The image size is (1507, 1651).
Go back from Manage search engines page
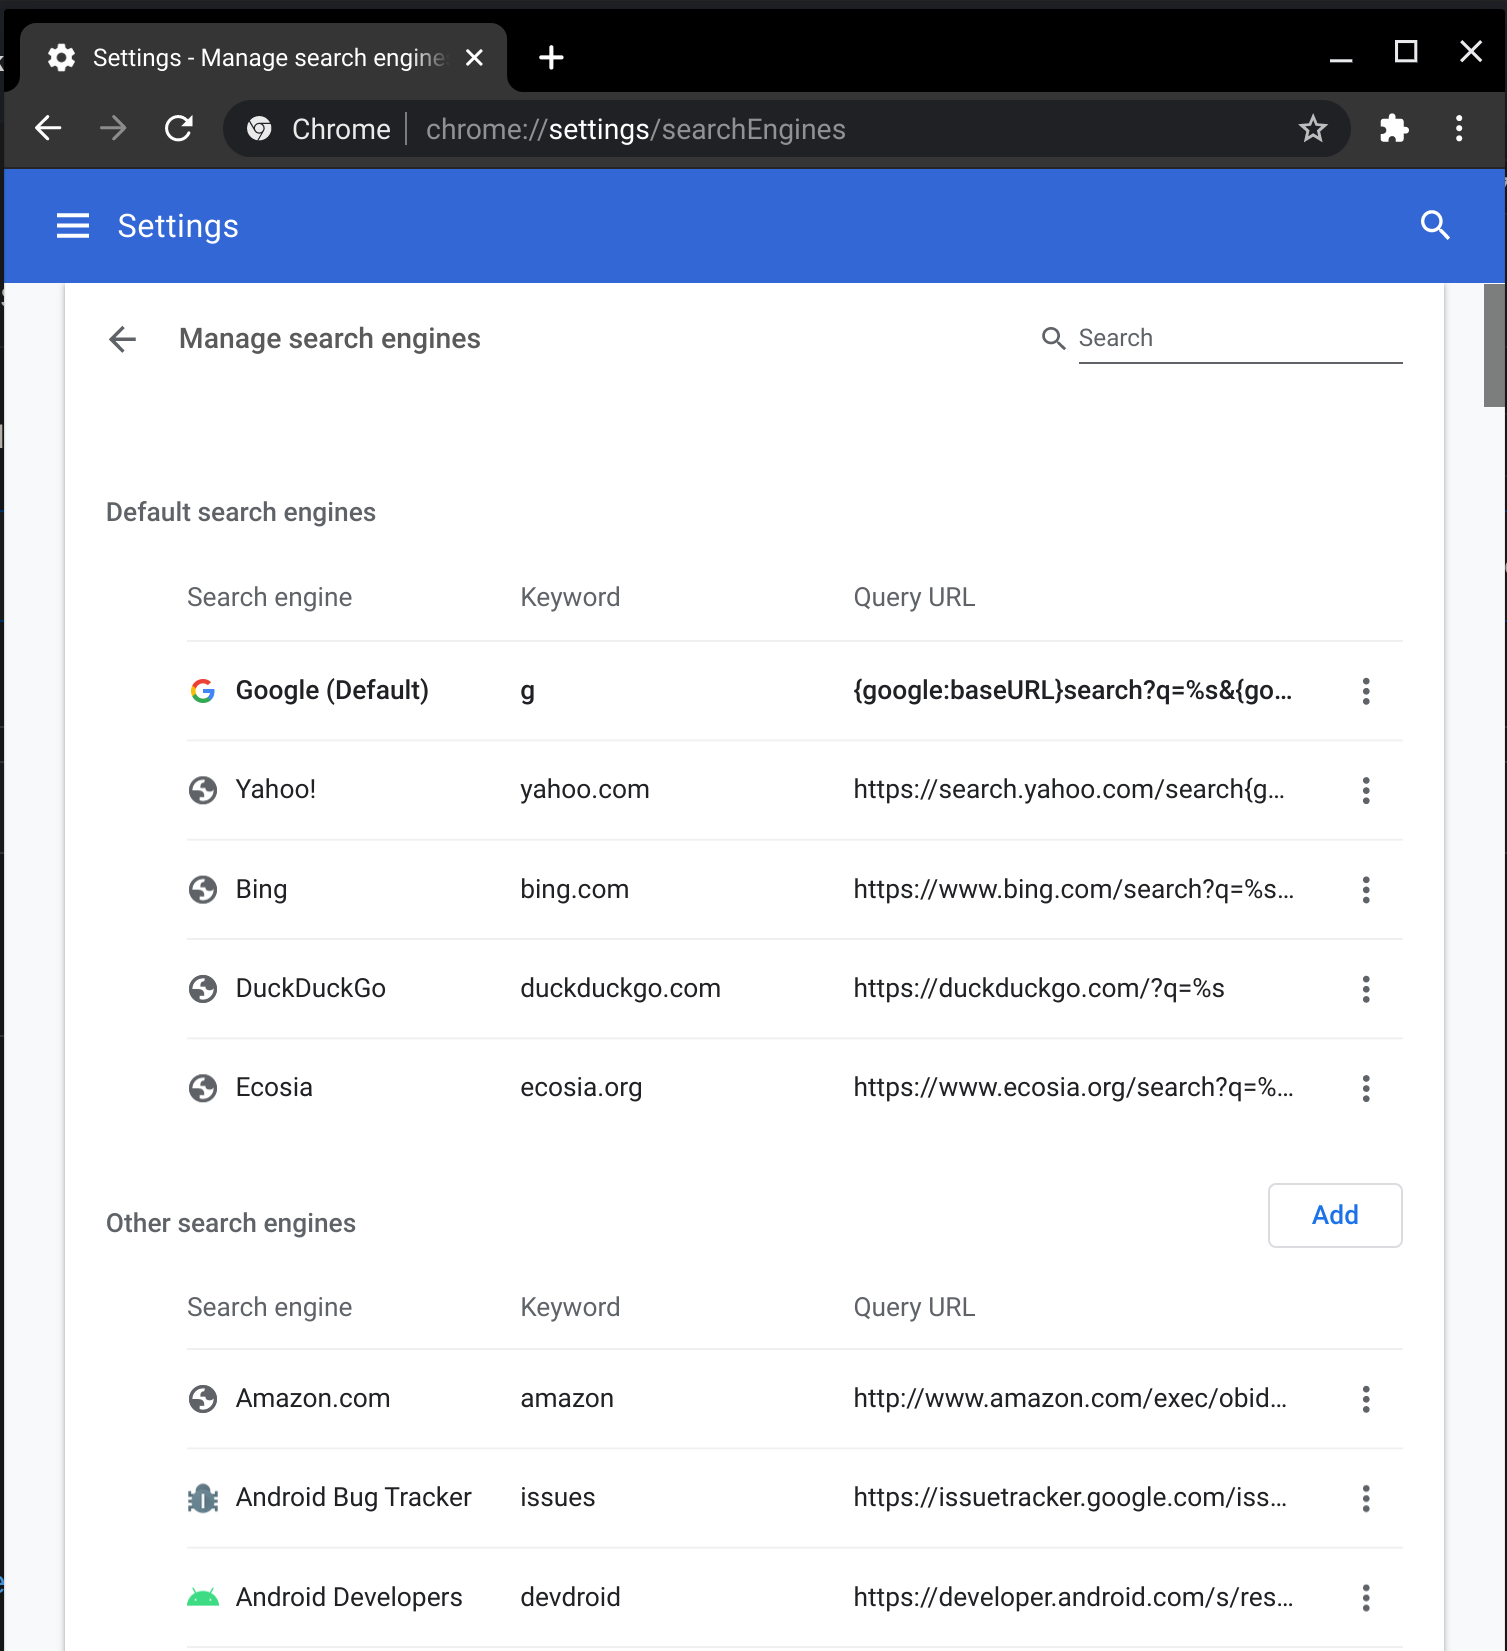[122, 339]
